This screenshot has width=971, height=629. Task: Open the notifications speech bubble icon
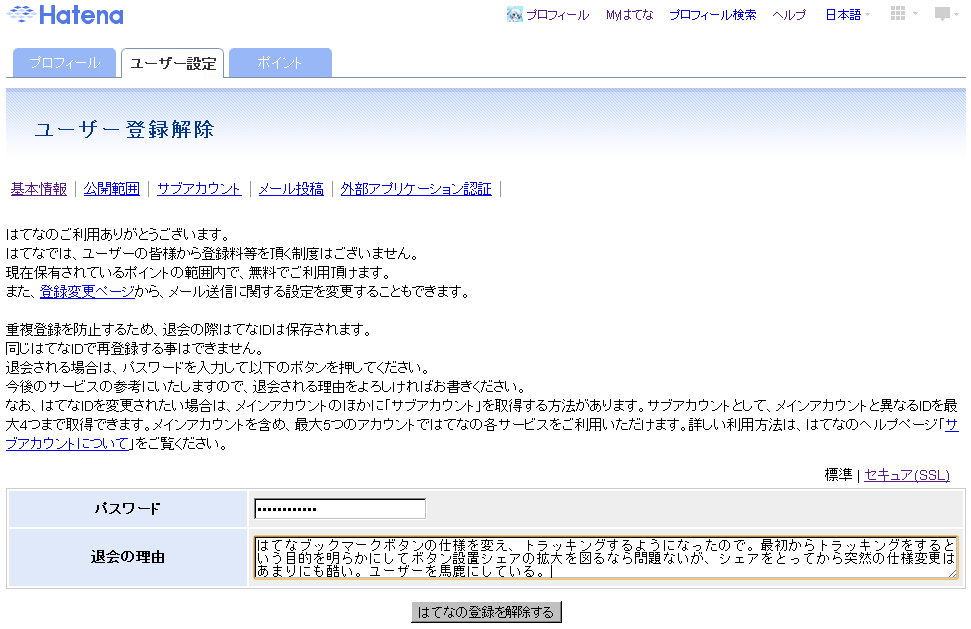click(942, 14)
